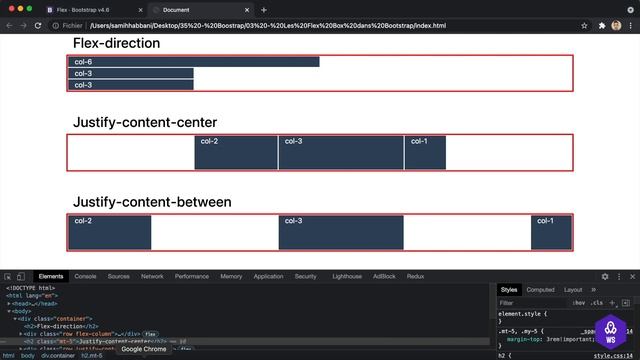640x360 pixels.
Task: Select the inspect element picker icon
Action: [x=8, y=277]
